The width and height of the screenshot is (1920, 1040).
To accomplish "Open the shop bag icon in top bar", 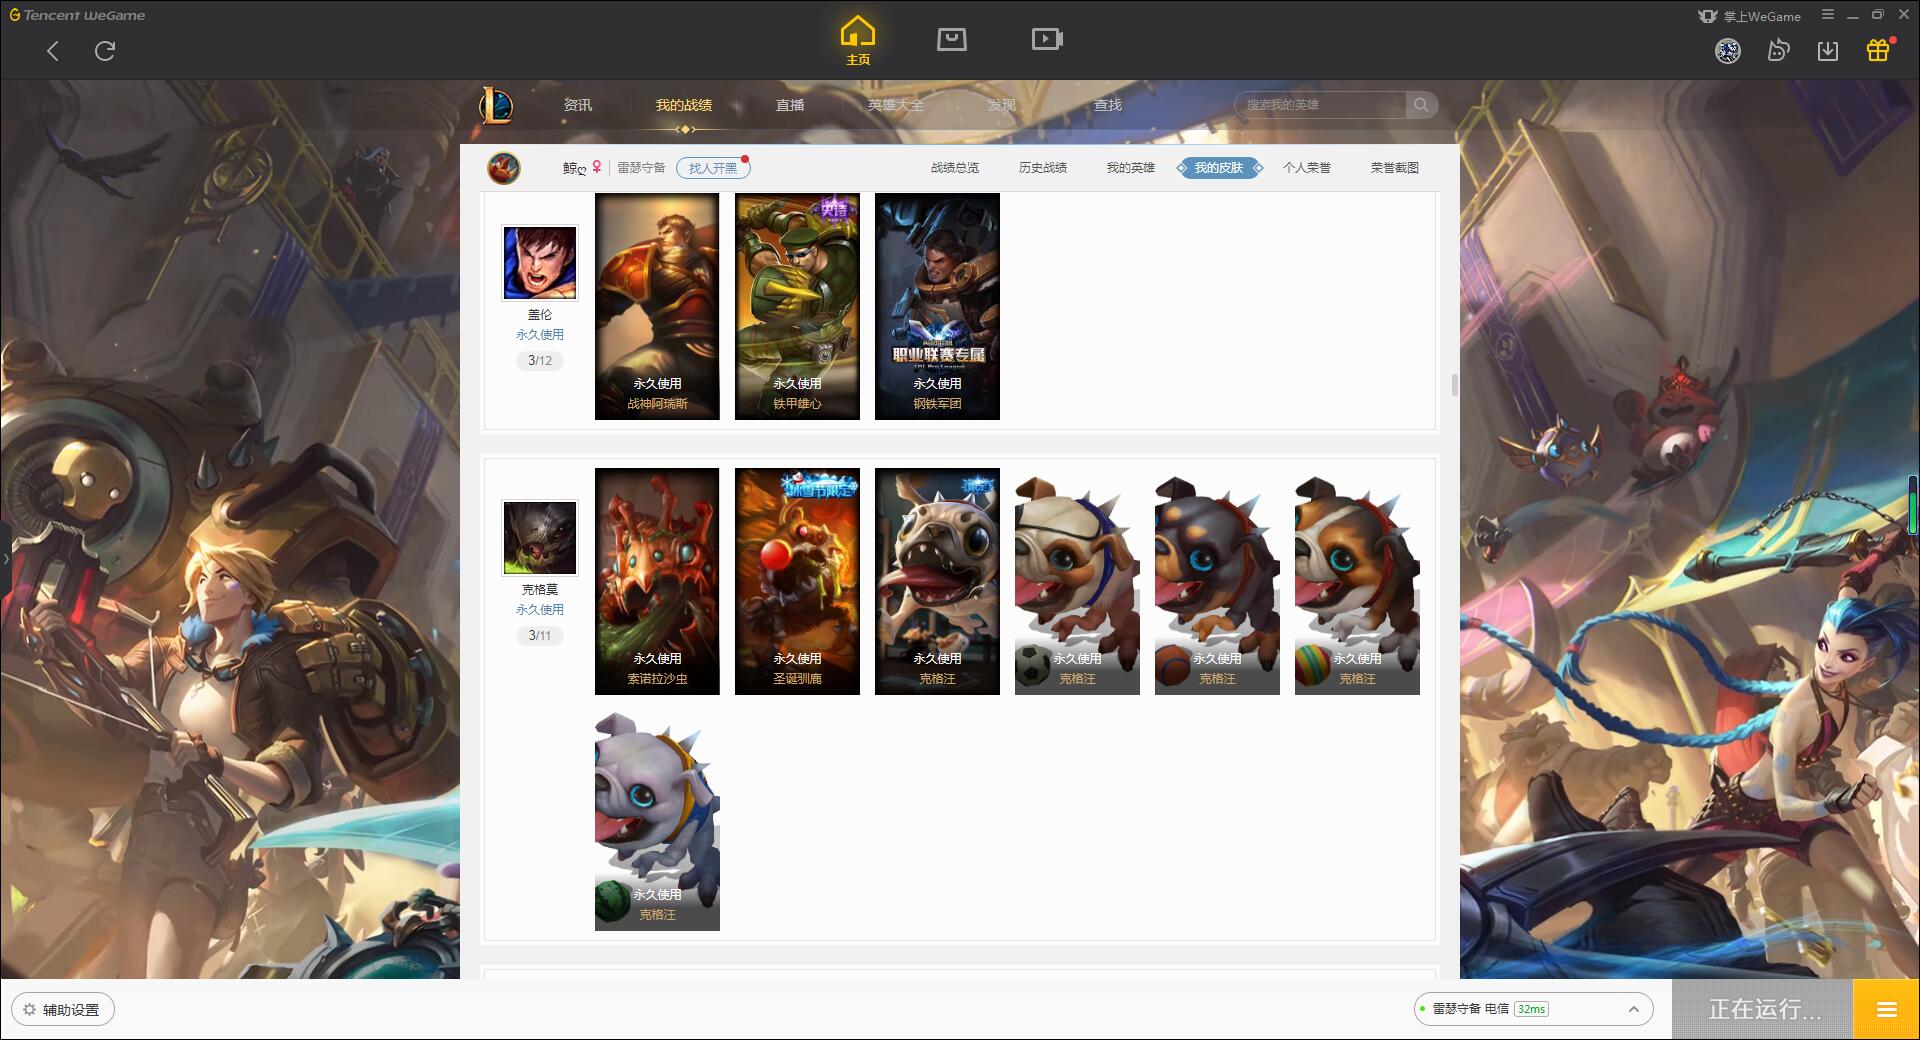I will pos(951,39).
